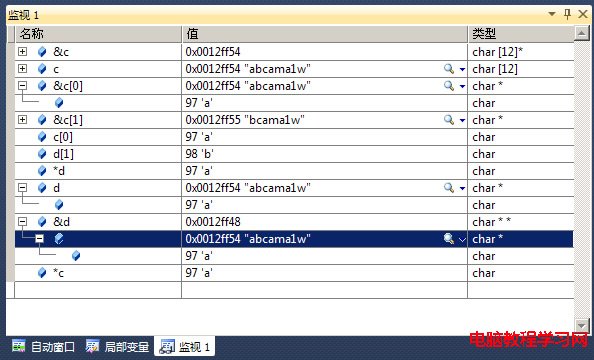
Task: Click the variable cube icon beside &c[1]
Action: click(x=42, y=120)
